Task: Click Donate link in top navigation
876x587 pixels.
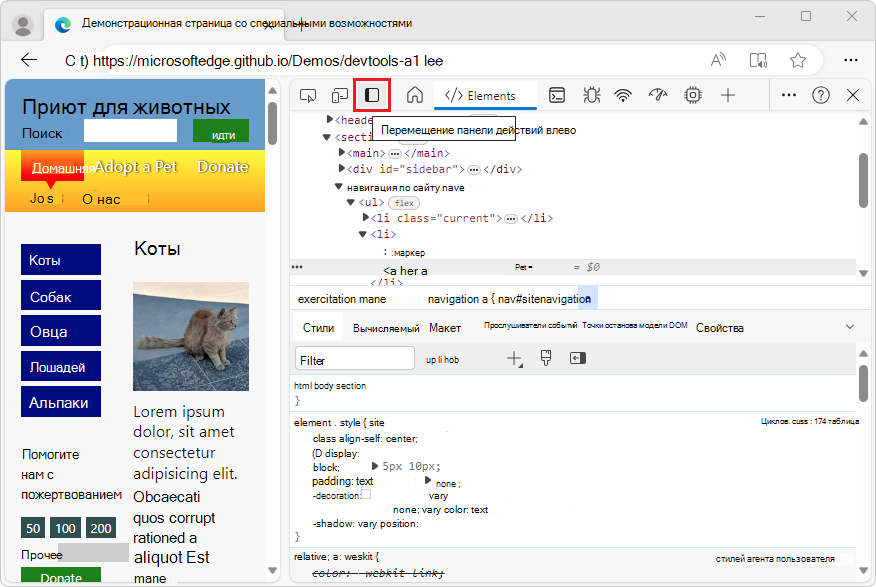Action: coord(223,166)
